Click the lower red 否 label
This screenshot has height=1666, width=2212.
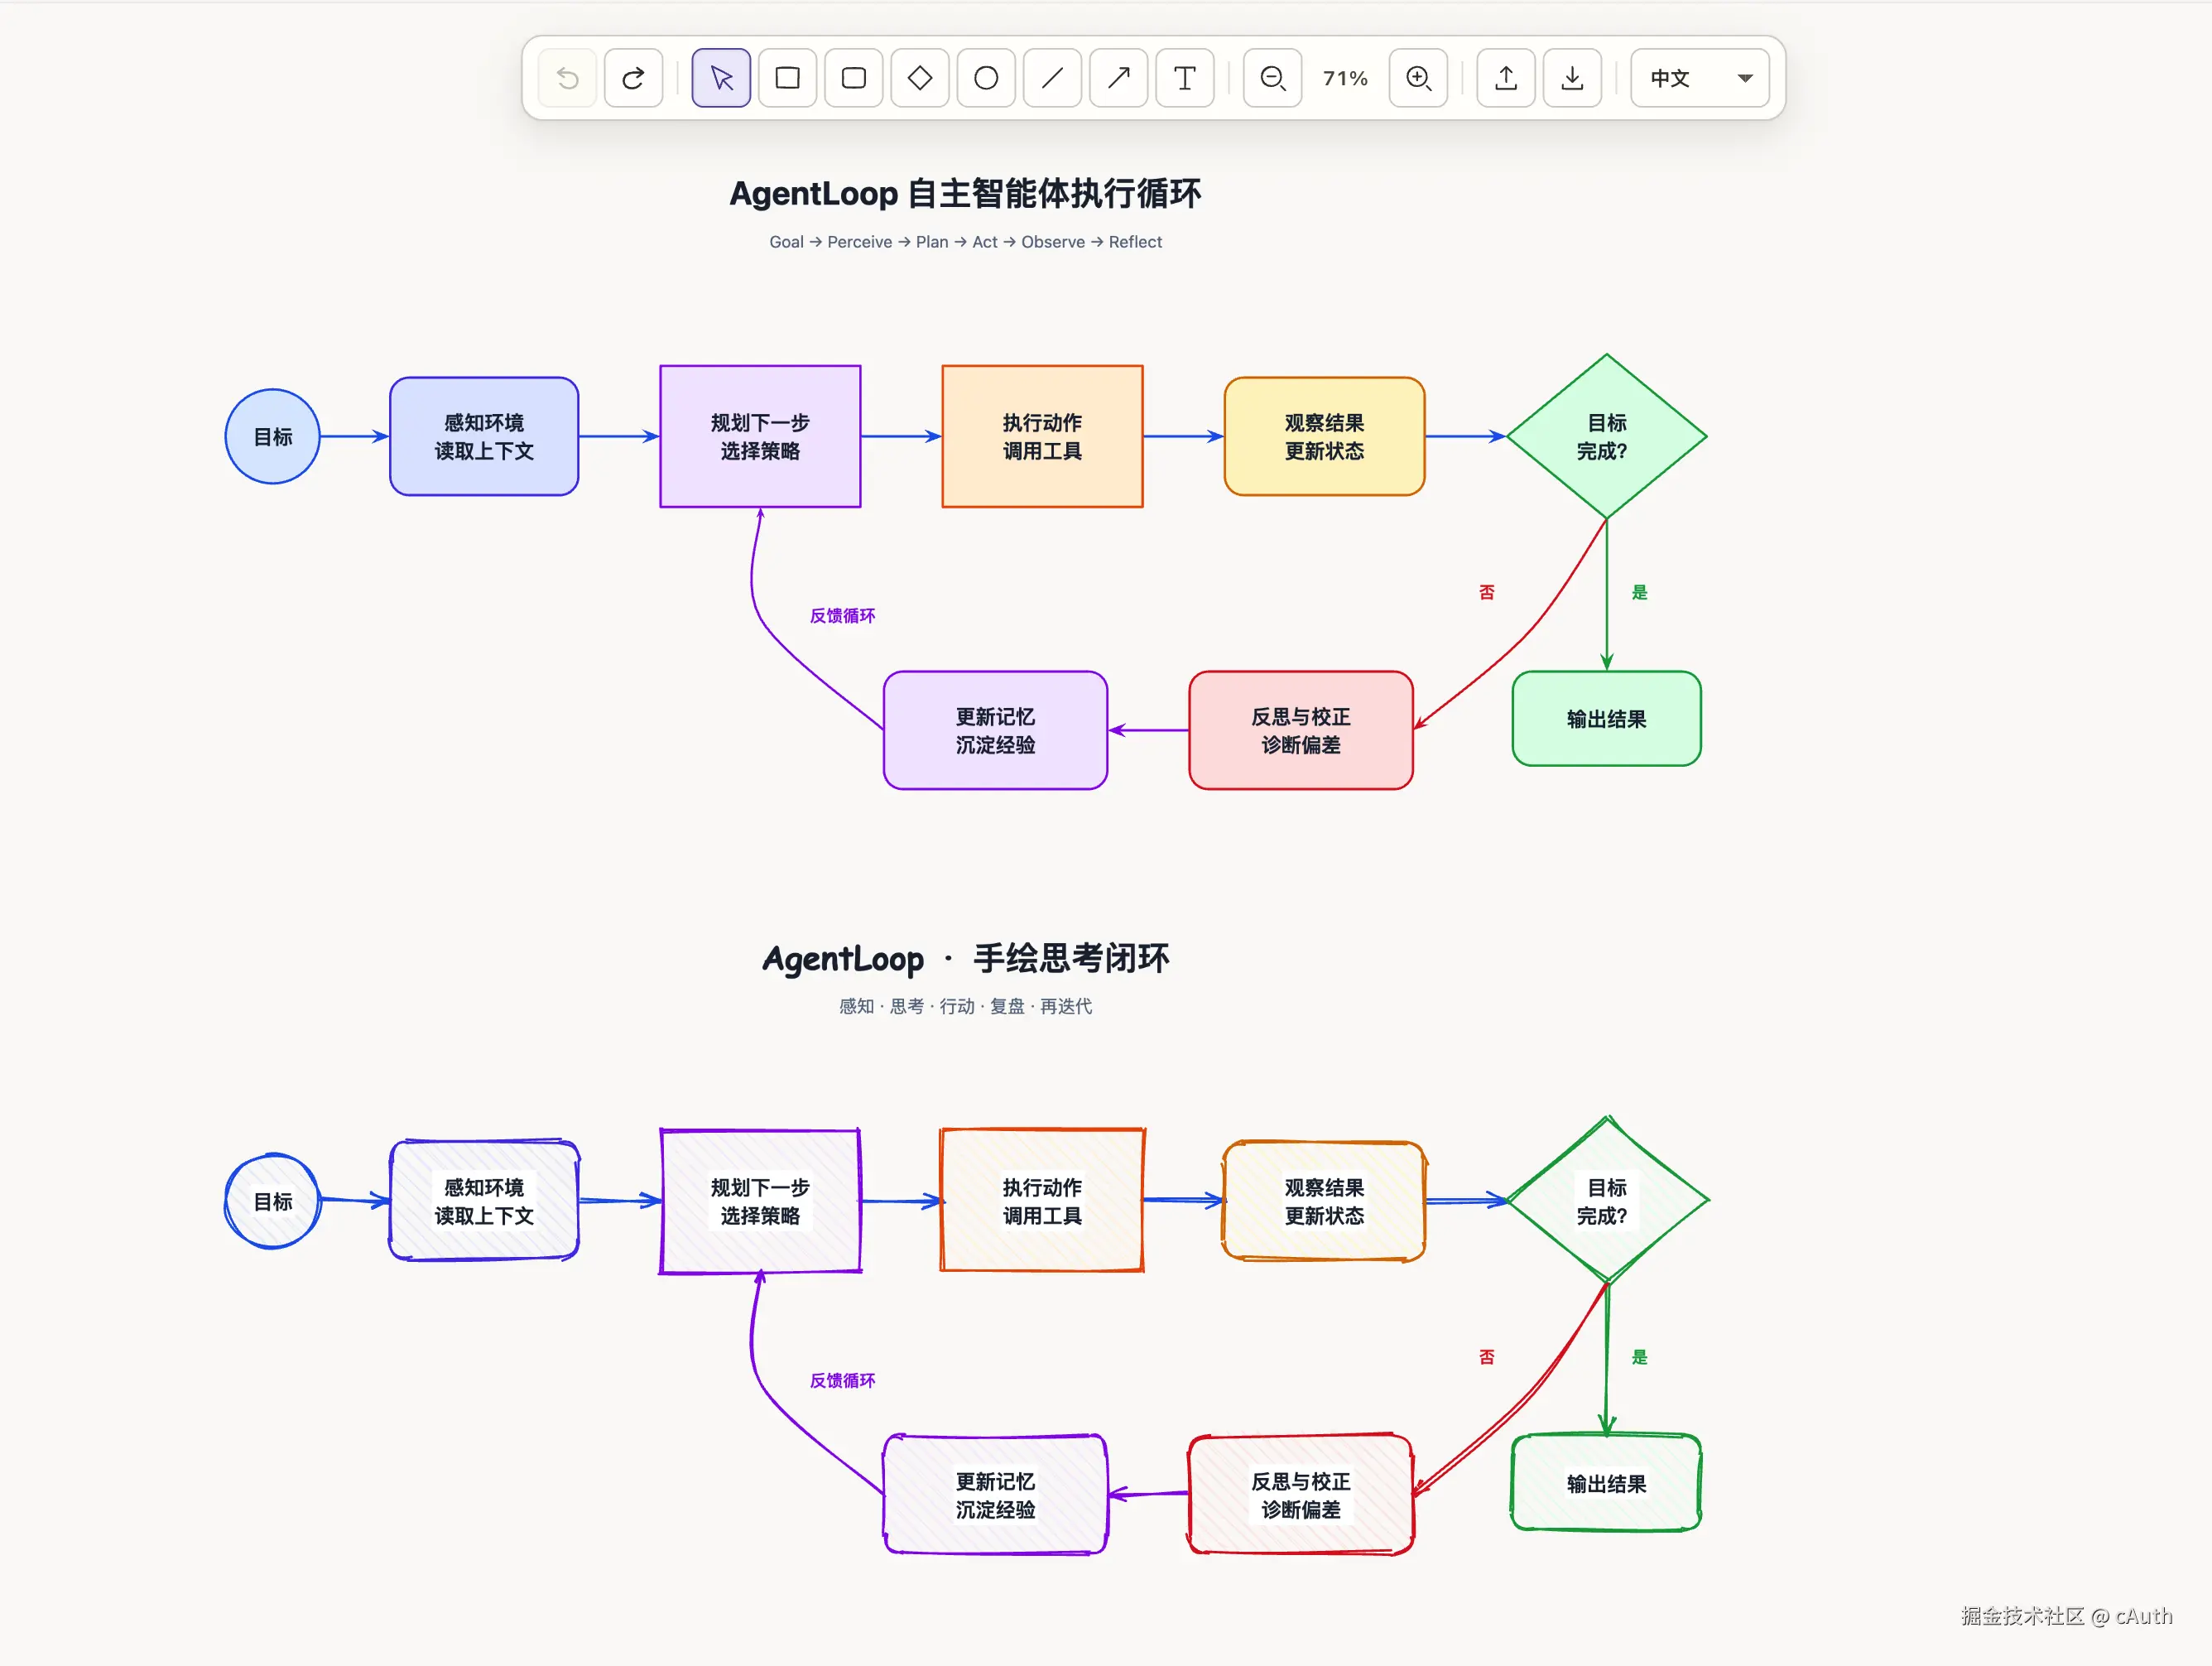pos(1486,1357)
